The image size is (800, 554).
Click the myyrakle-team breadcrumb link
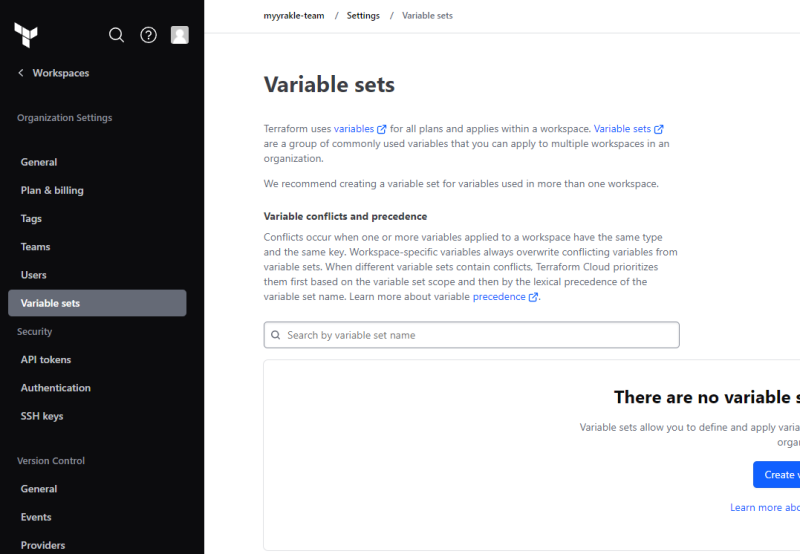(286, 16)
